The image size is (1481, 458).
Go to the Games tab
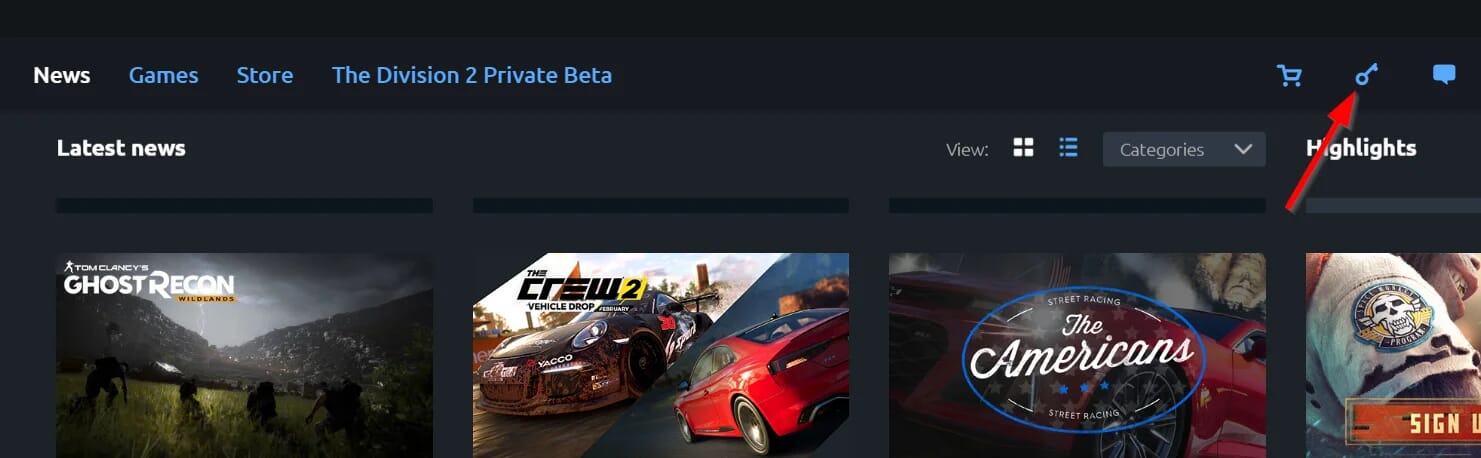tap(164, 75)
